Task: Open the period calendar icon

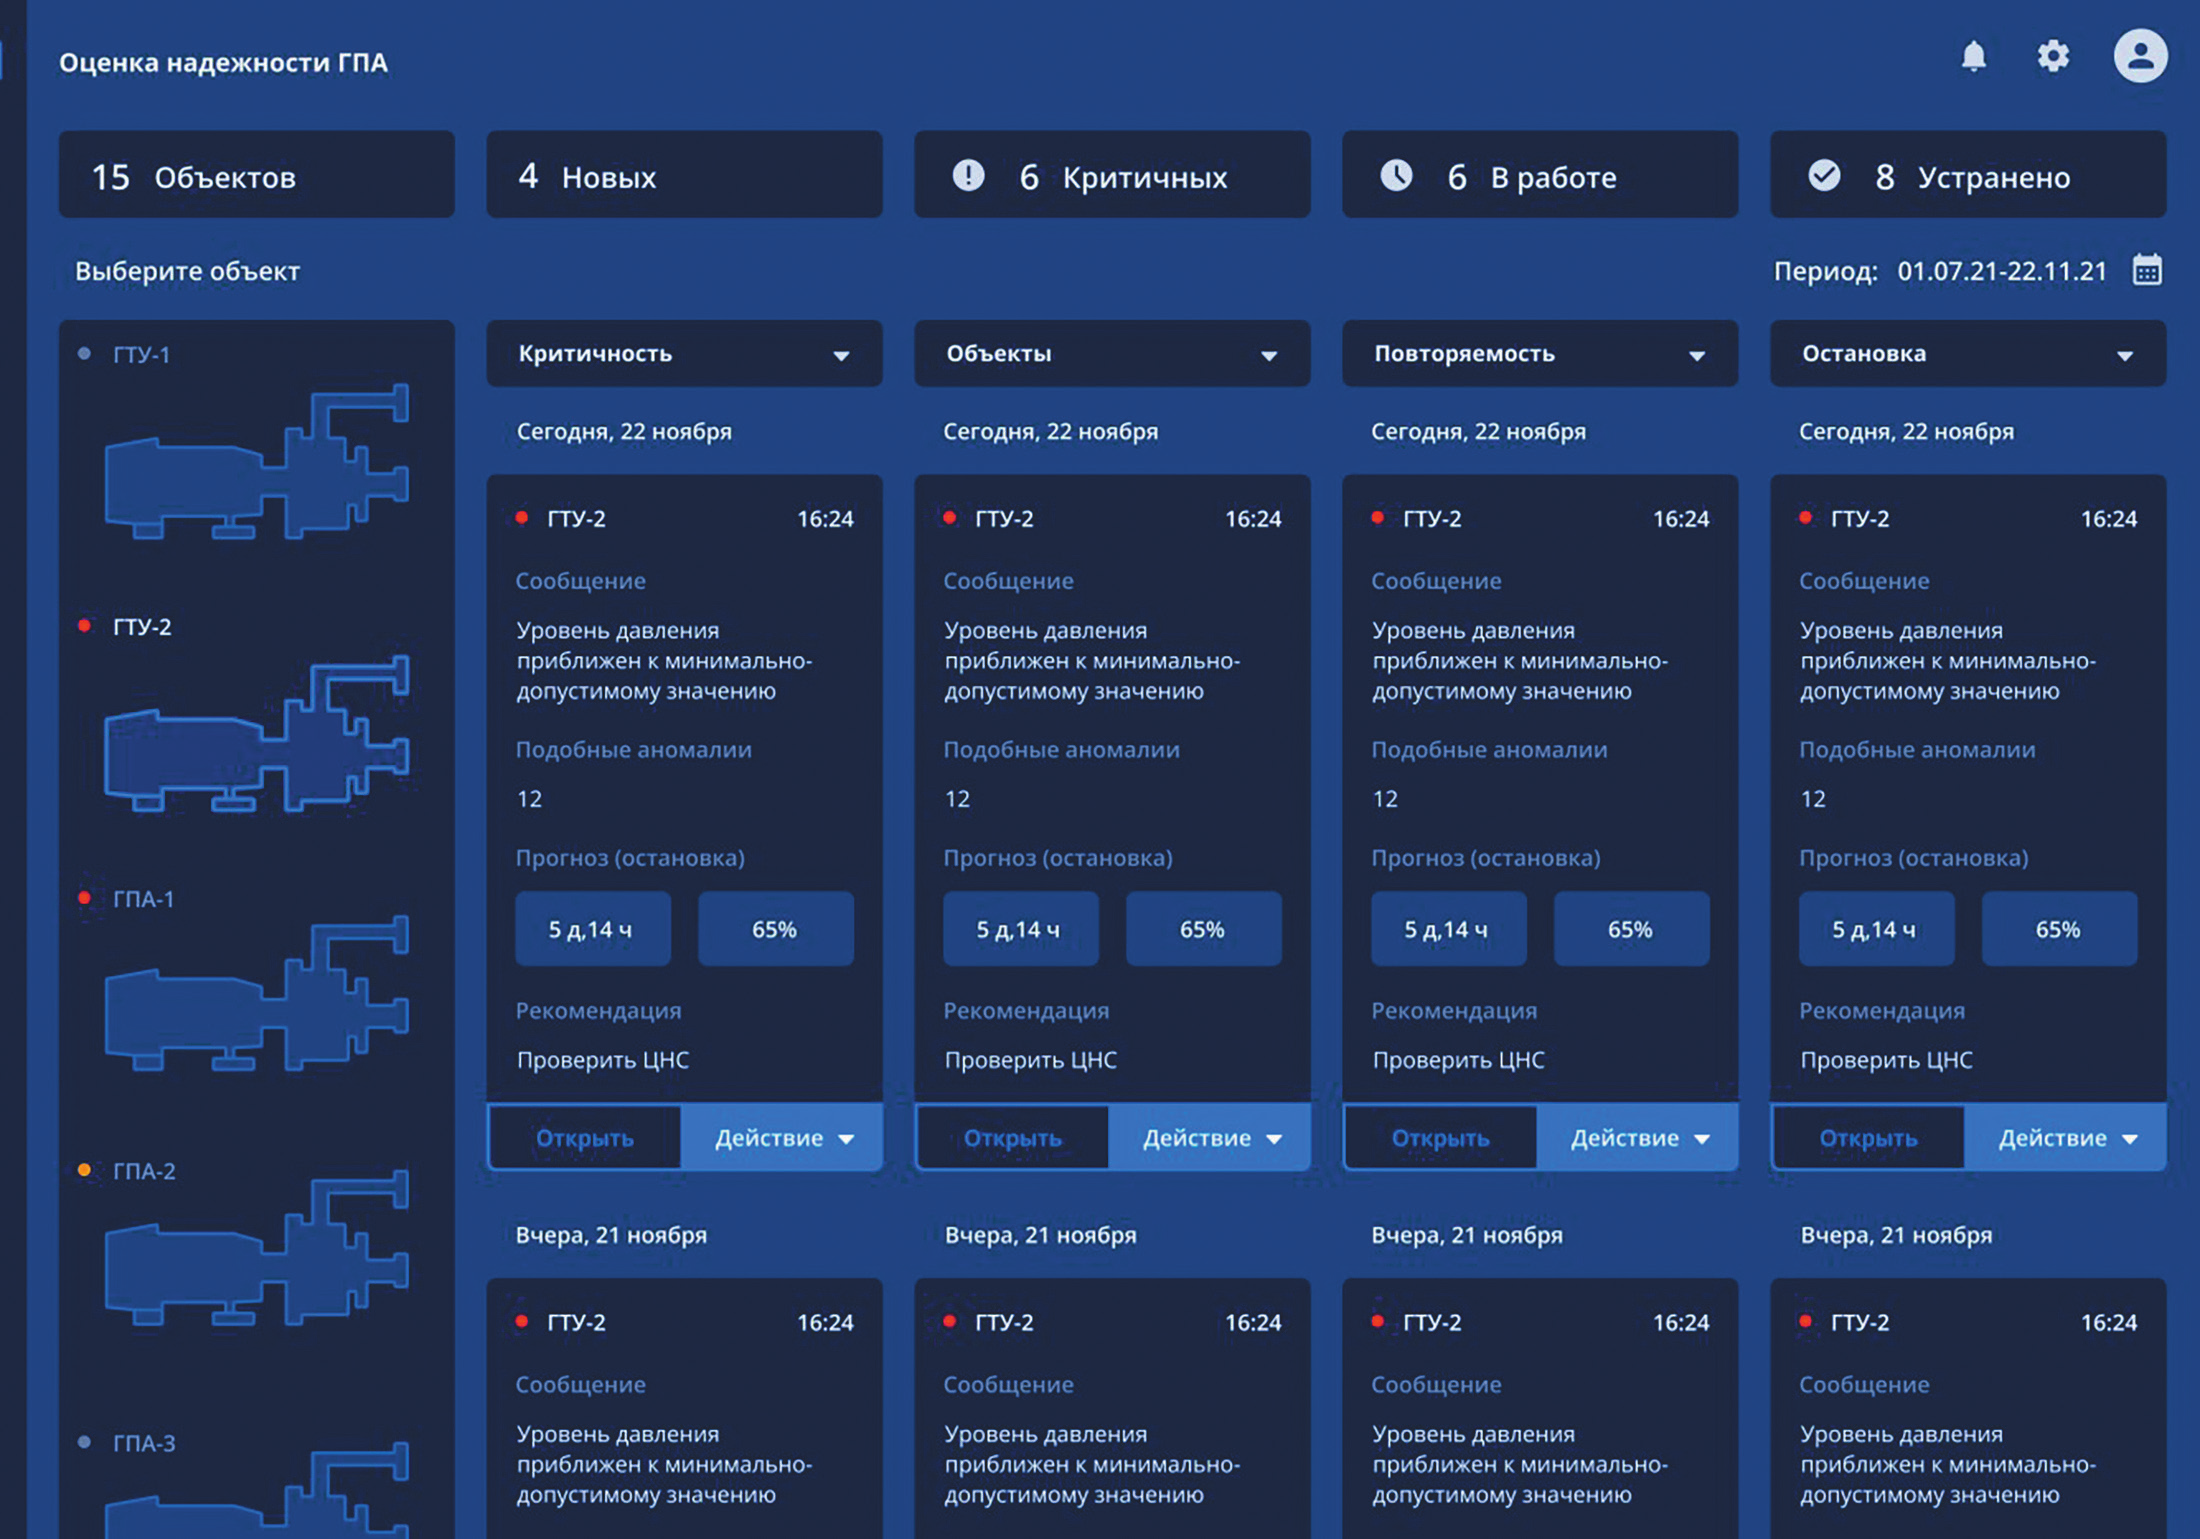Action: pos(2147,270)
